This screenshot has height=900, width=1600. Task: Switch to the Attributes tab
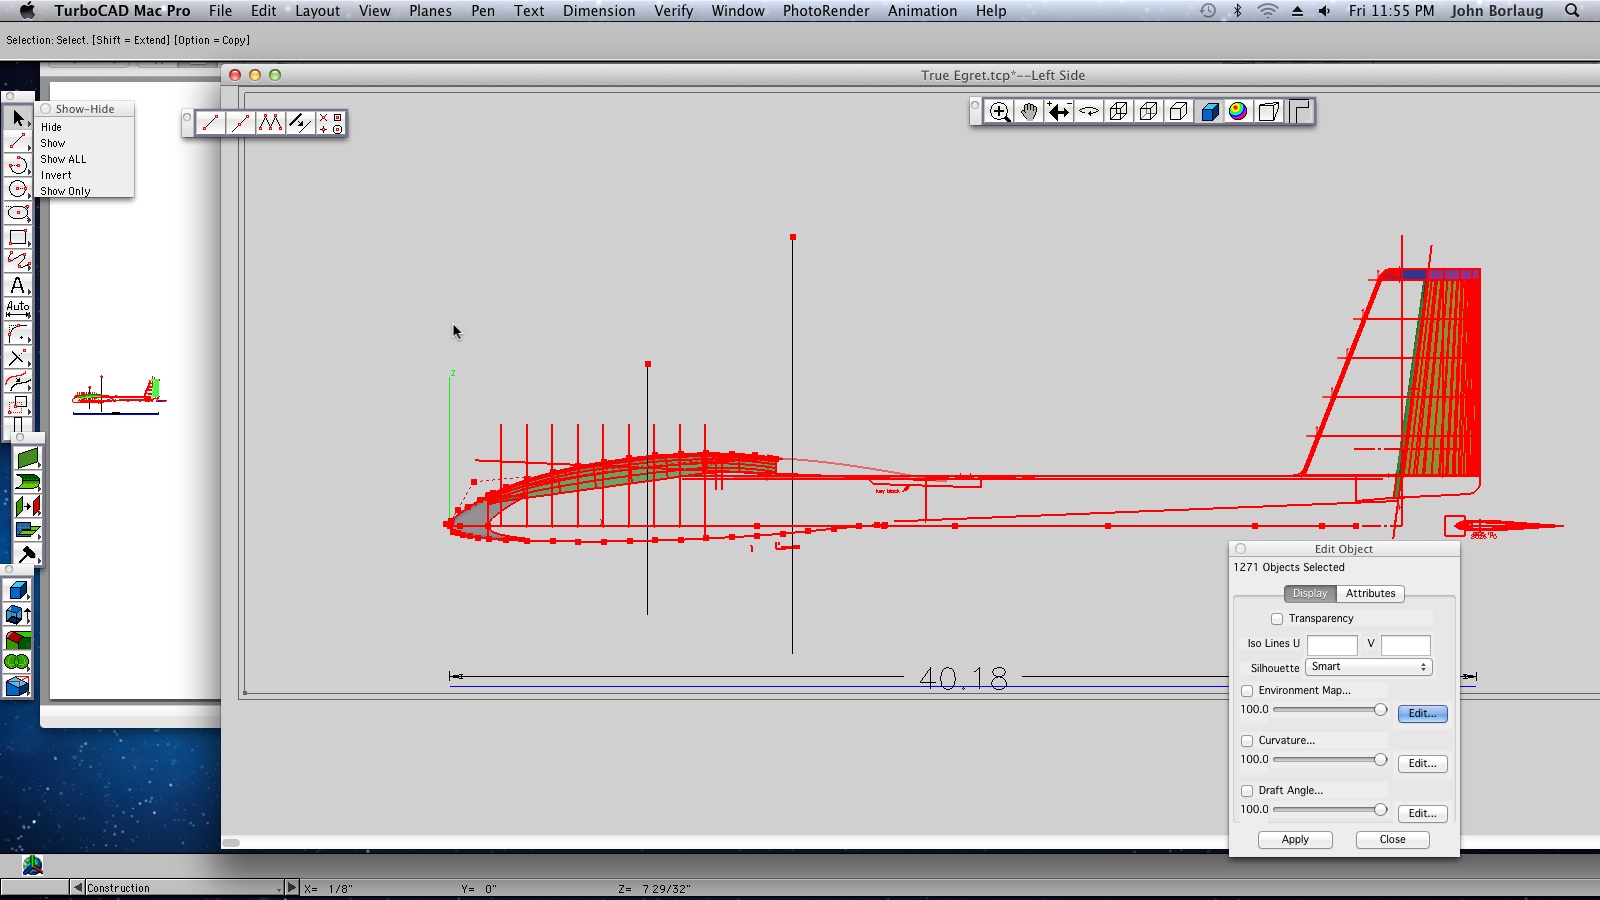click(x=1370, y=594)
